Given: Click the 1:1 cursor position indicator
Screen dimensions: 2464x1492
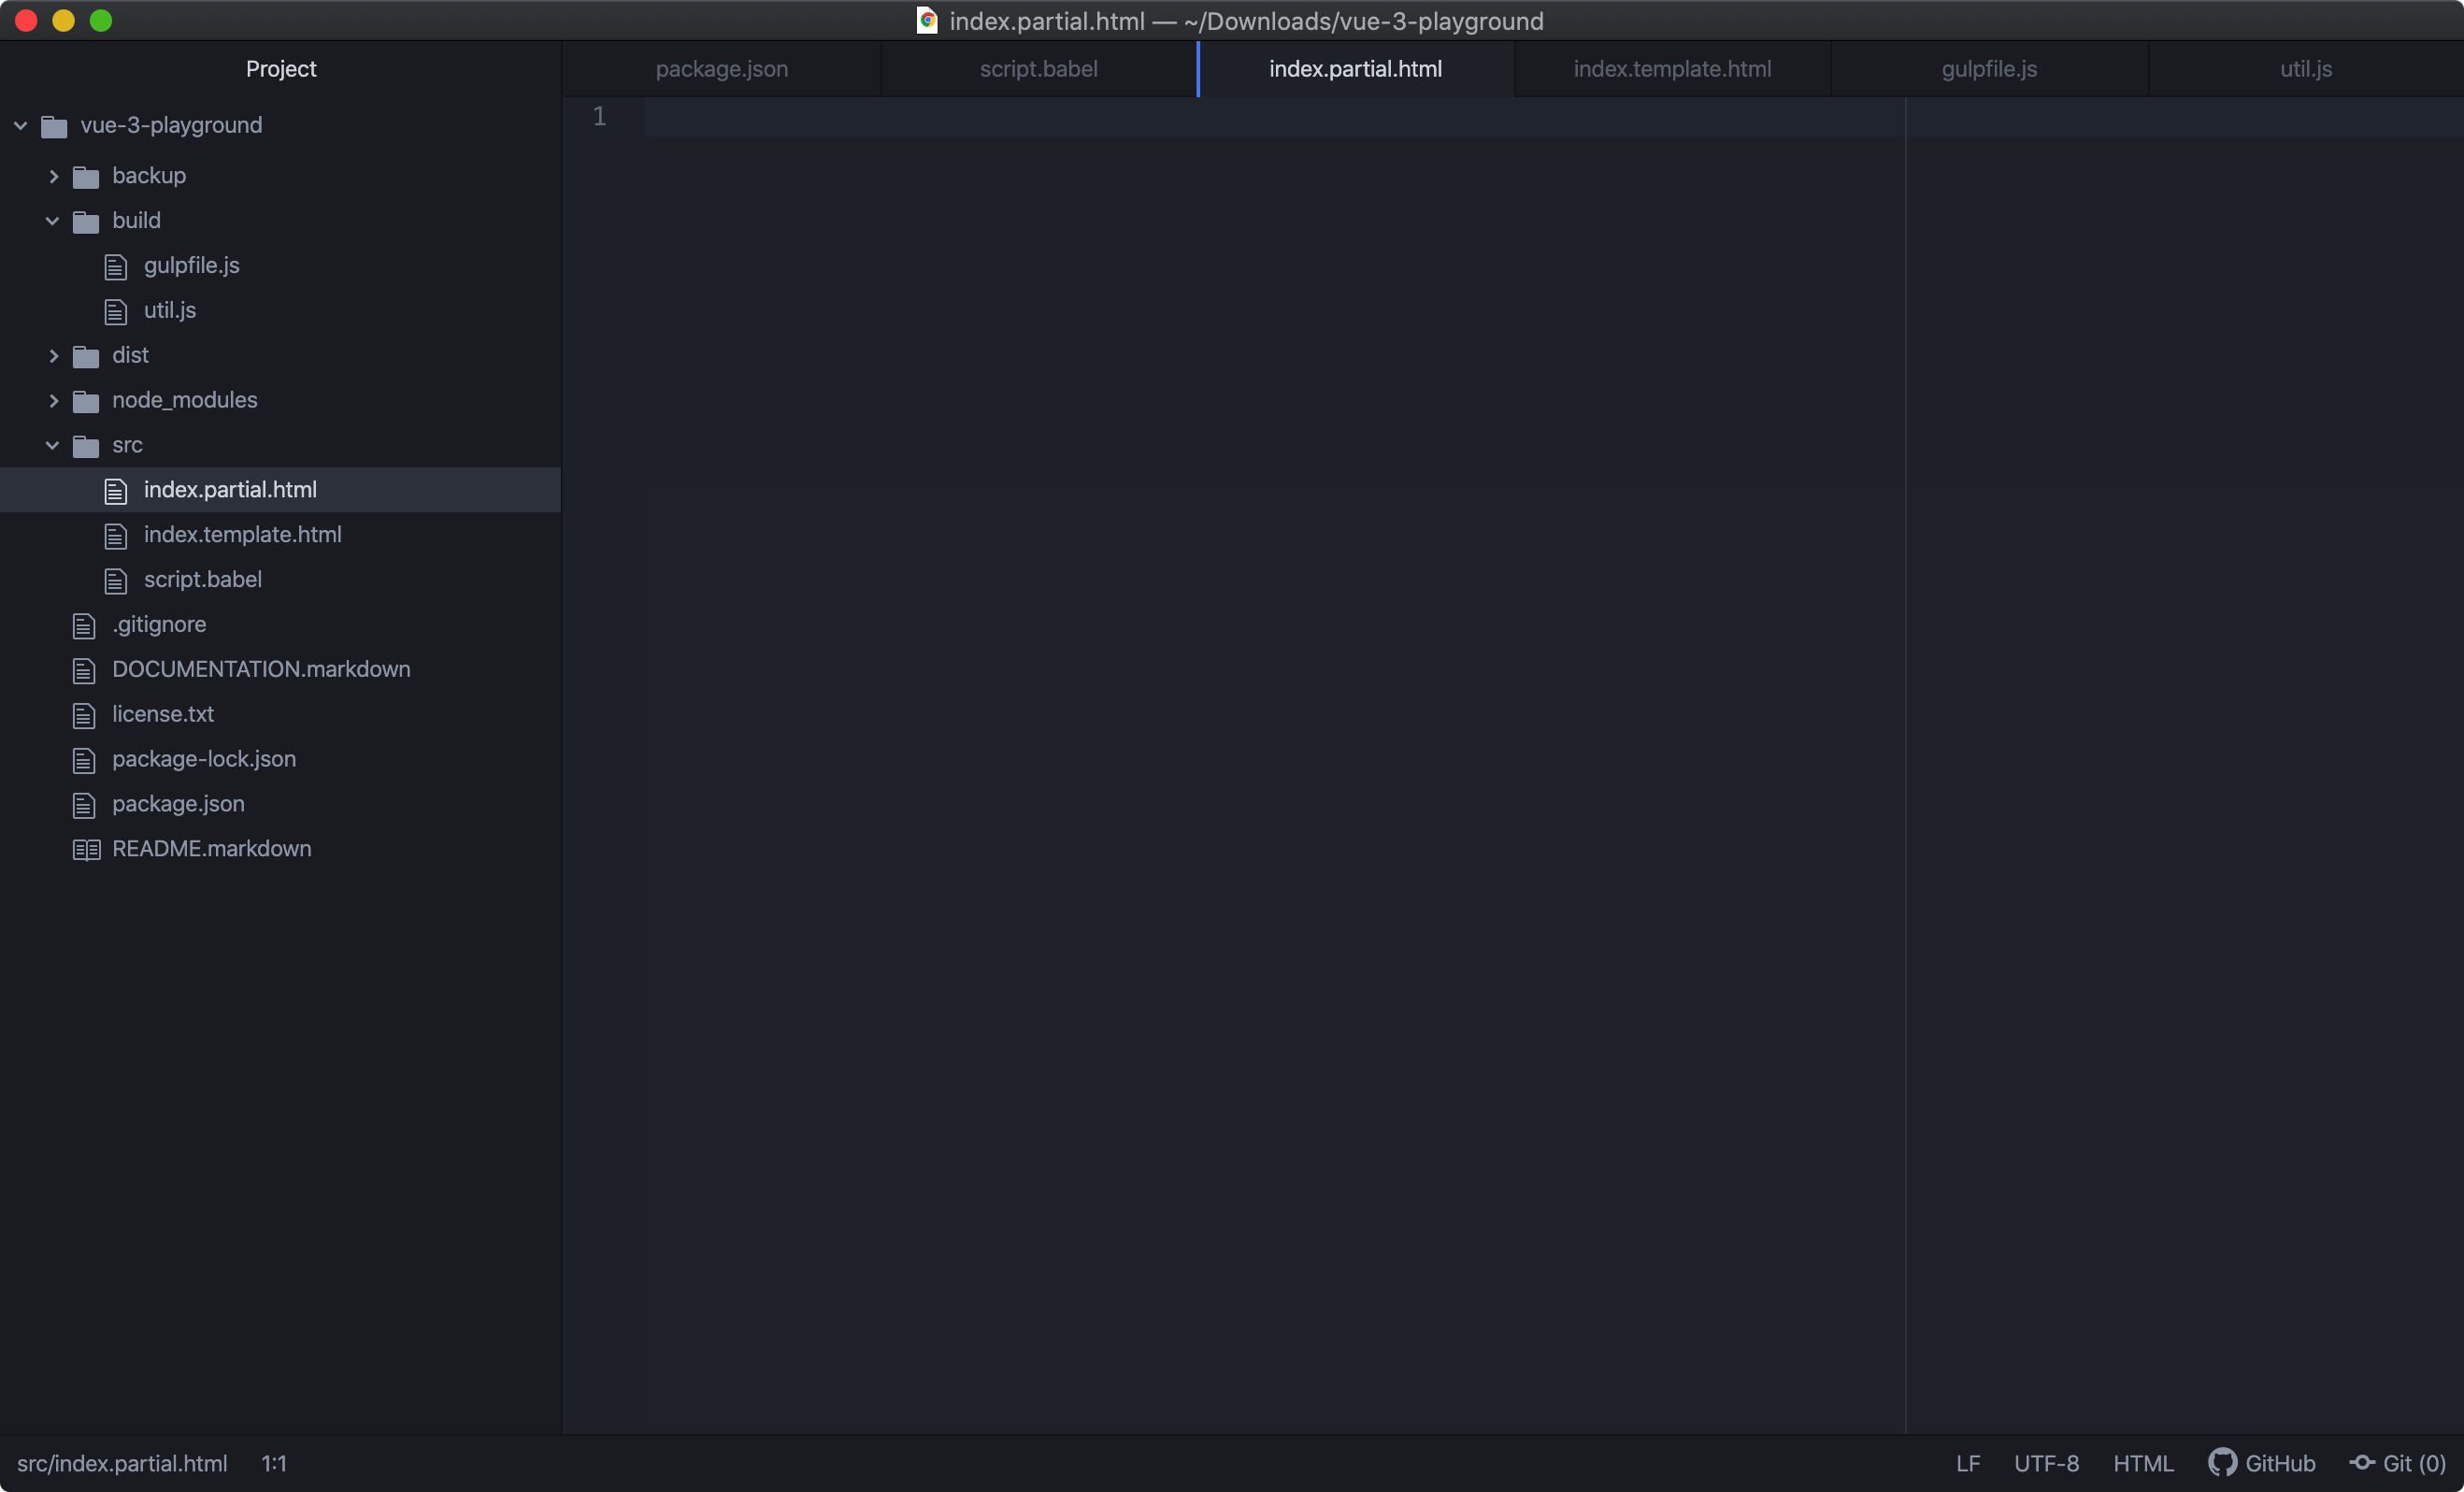Looking at the screenshot, I should click(x=274, y=1463).
